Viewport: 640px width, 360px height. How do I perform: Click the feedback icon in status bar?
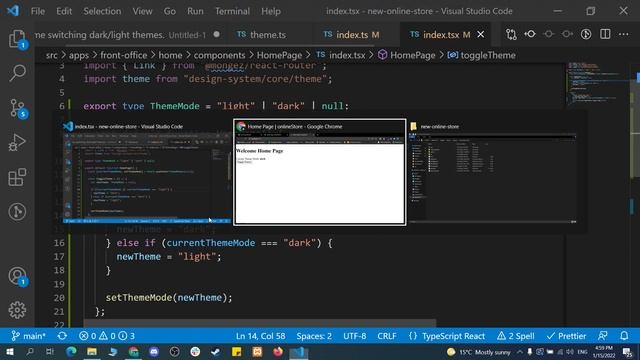[x=603, y=336]
